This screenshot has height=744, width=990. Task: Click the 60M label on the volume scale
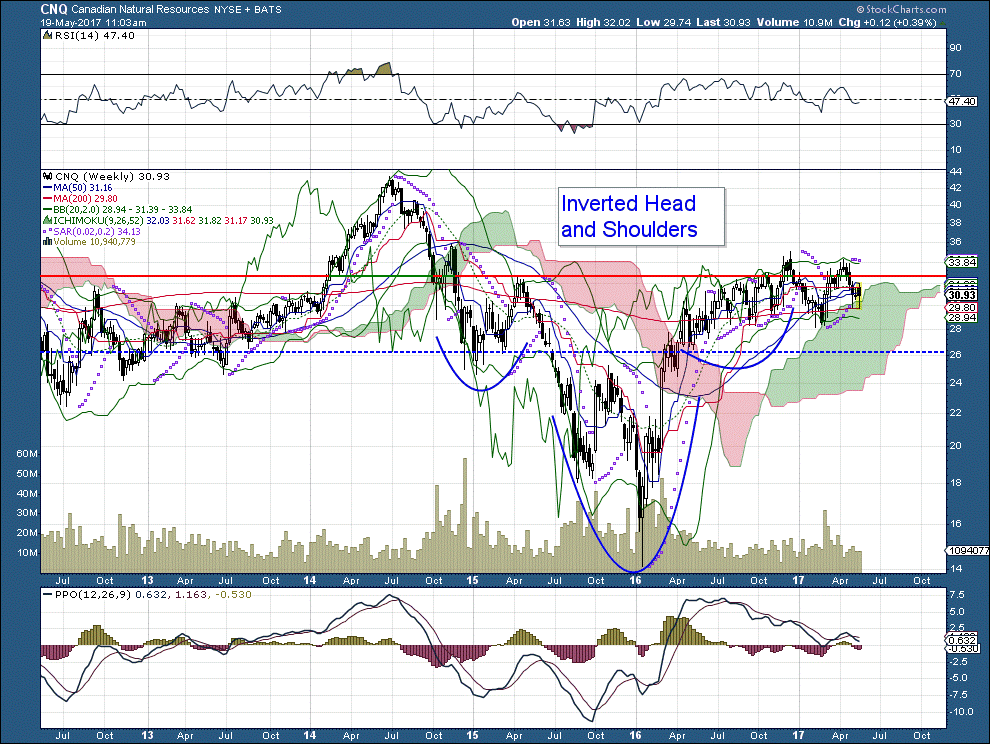click(27, 454)
